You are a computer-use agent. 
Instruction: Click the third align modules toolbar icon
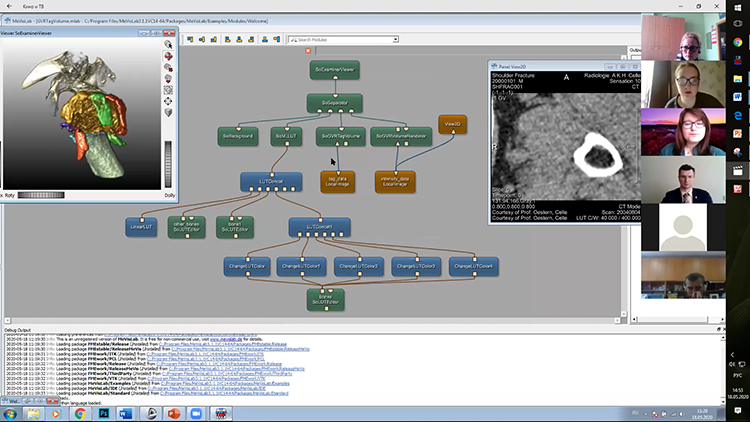tap(213, 39)
